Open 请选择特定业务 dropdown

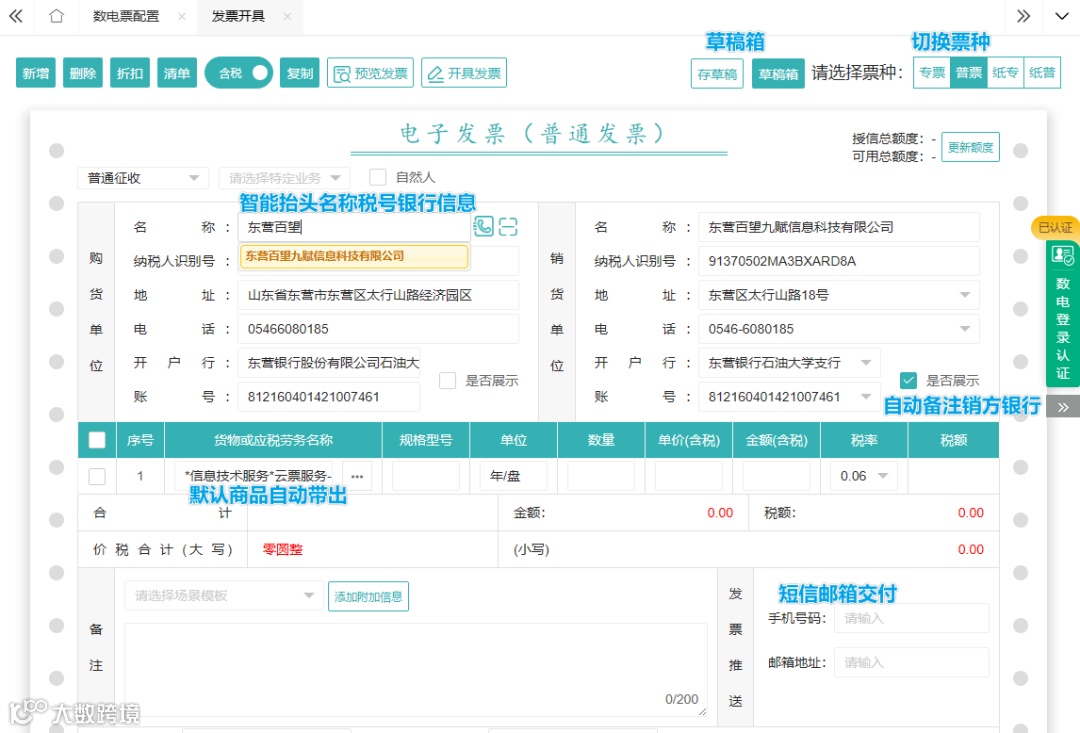[284, 178]
